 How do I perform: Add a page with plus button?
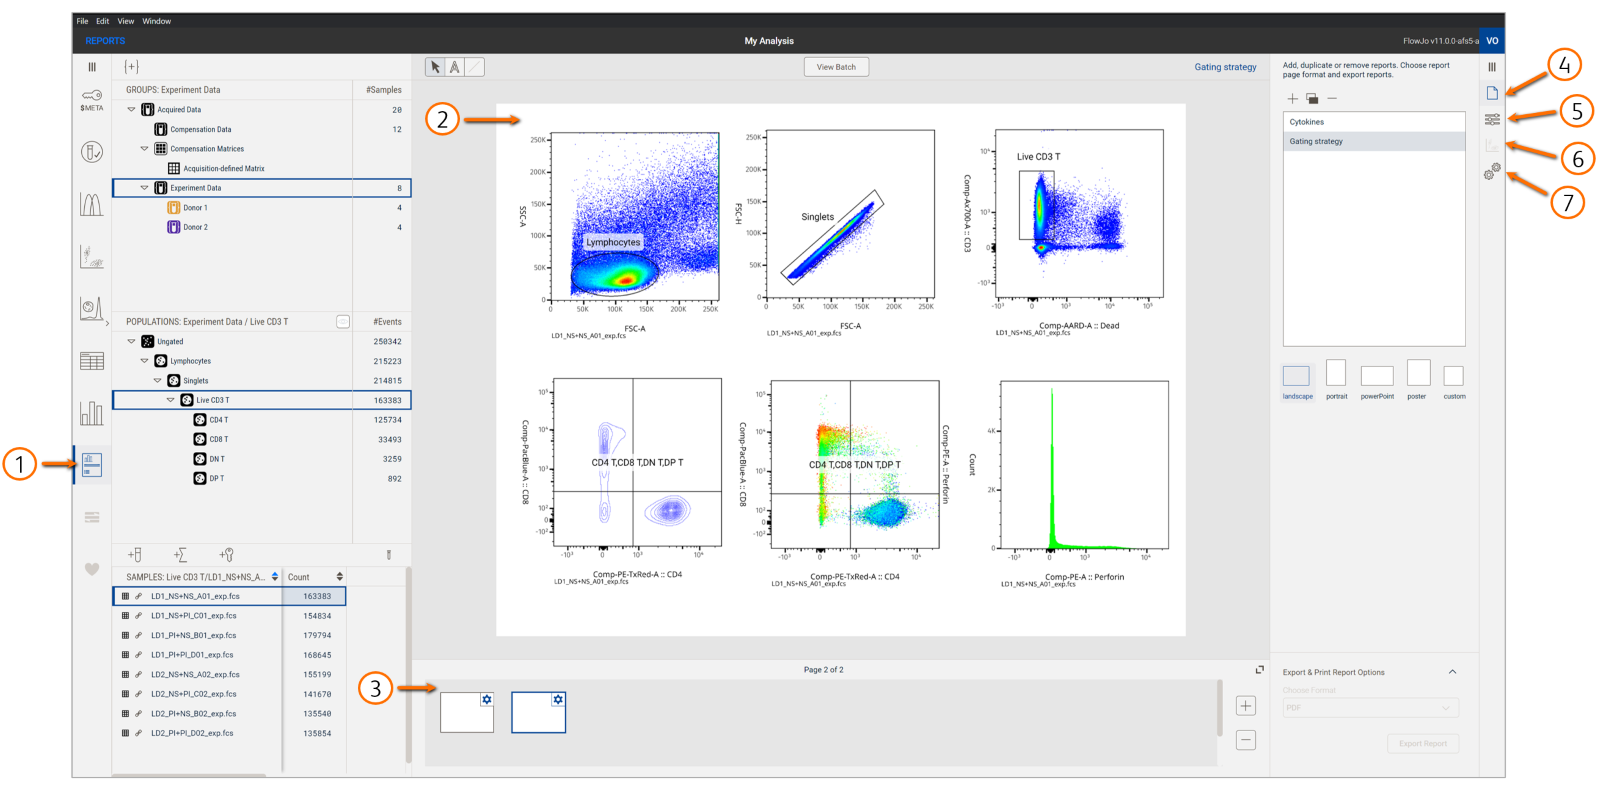1246,706
